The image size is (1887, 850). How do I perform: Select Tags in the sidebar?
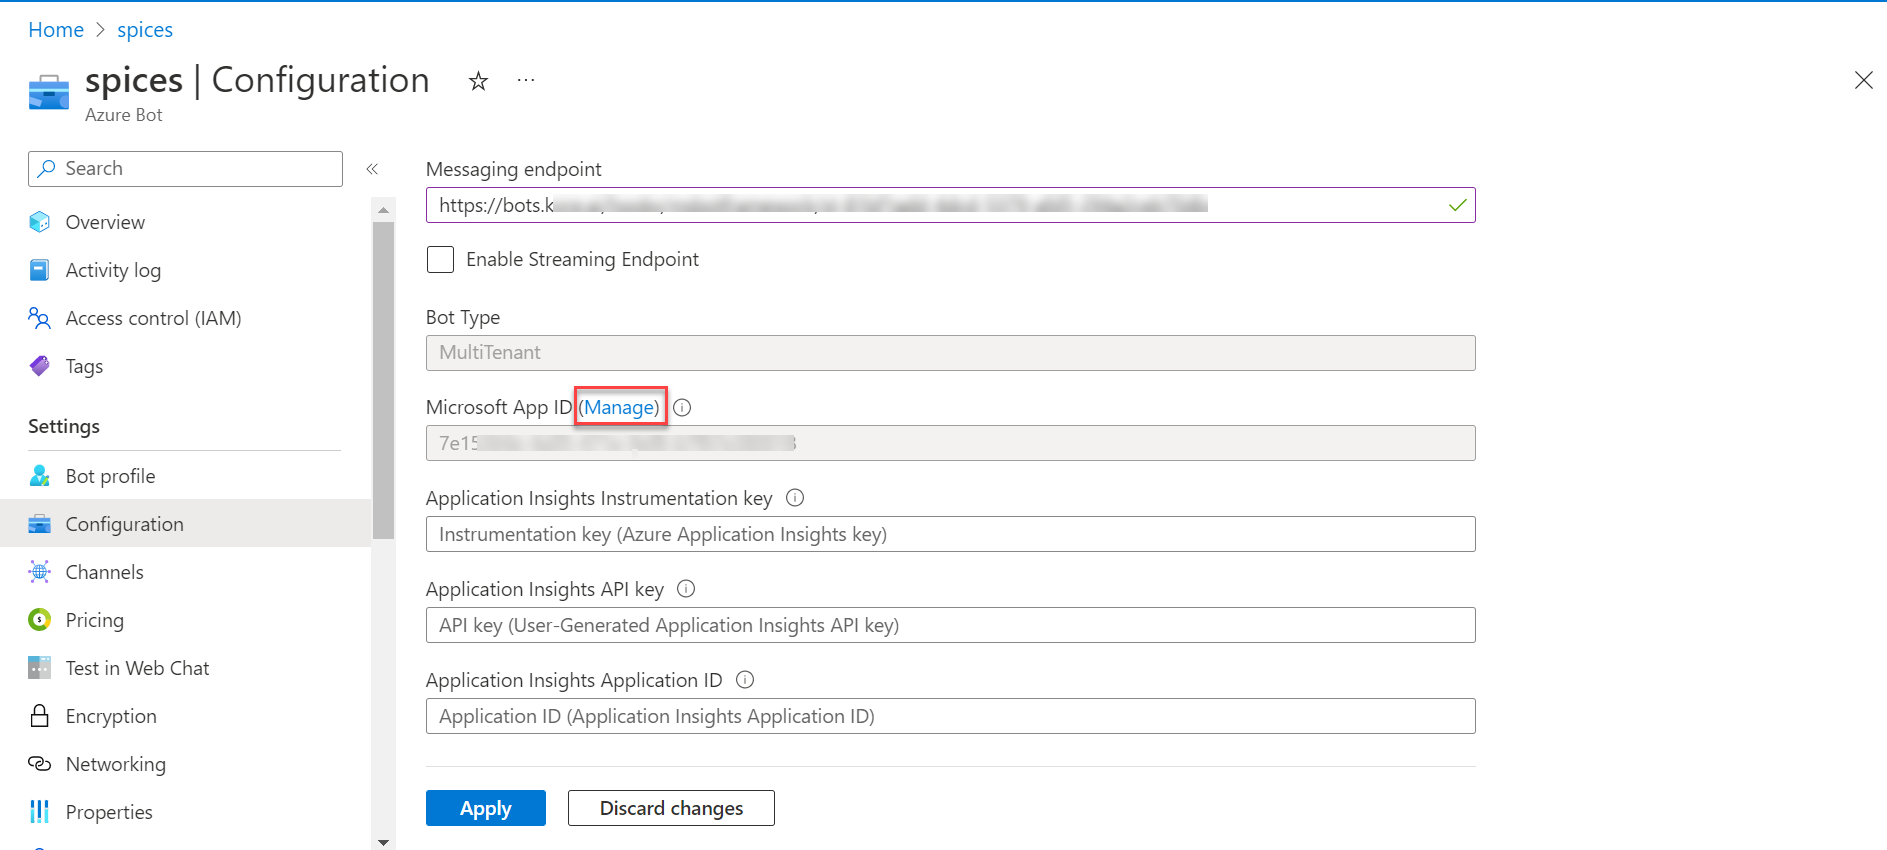pyautogui.click(x=185, y=366)
